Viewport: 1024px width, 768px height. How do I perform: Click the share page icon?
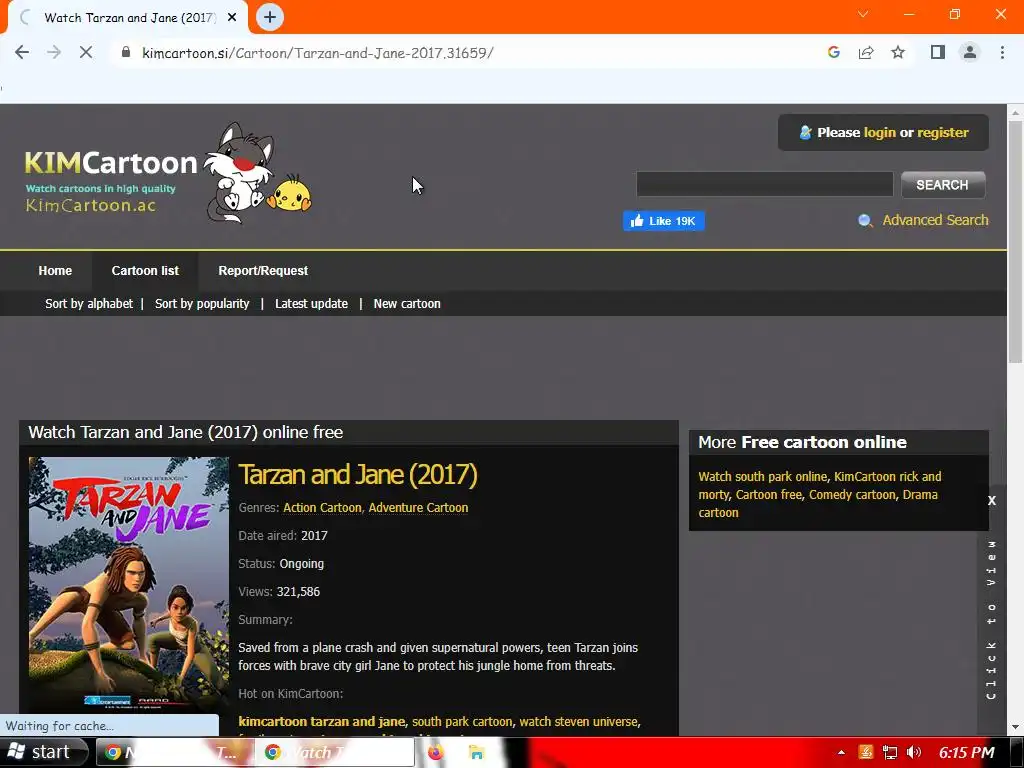click(866, 52)
